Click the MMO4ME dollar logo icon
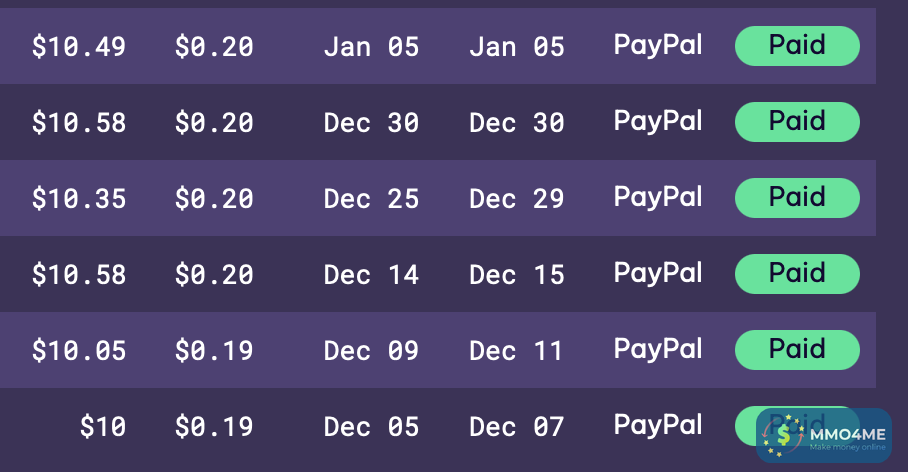908x472 pixels. (784, 437)
